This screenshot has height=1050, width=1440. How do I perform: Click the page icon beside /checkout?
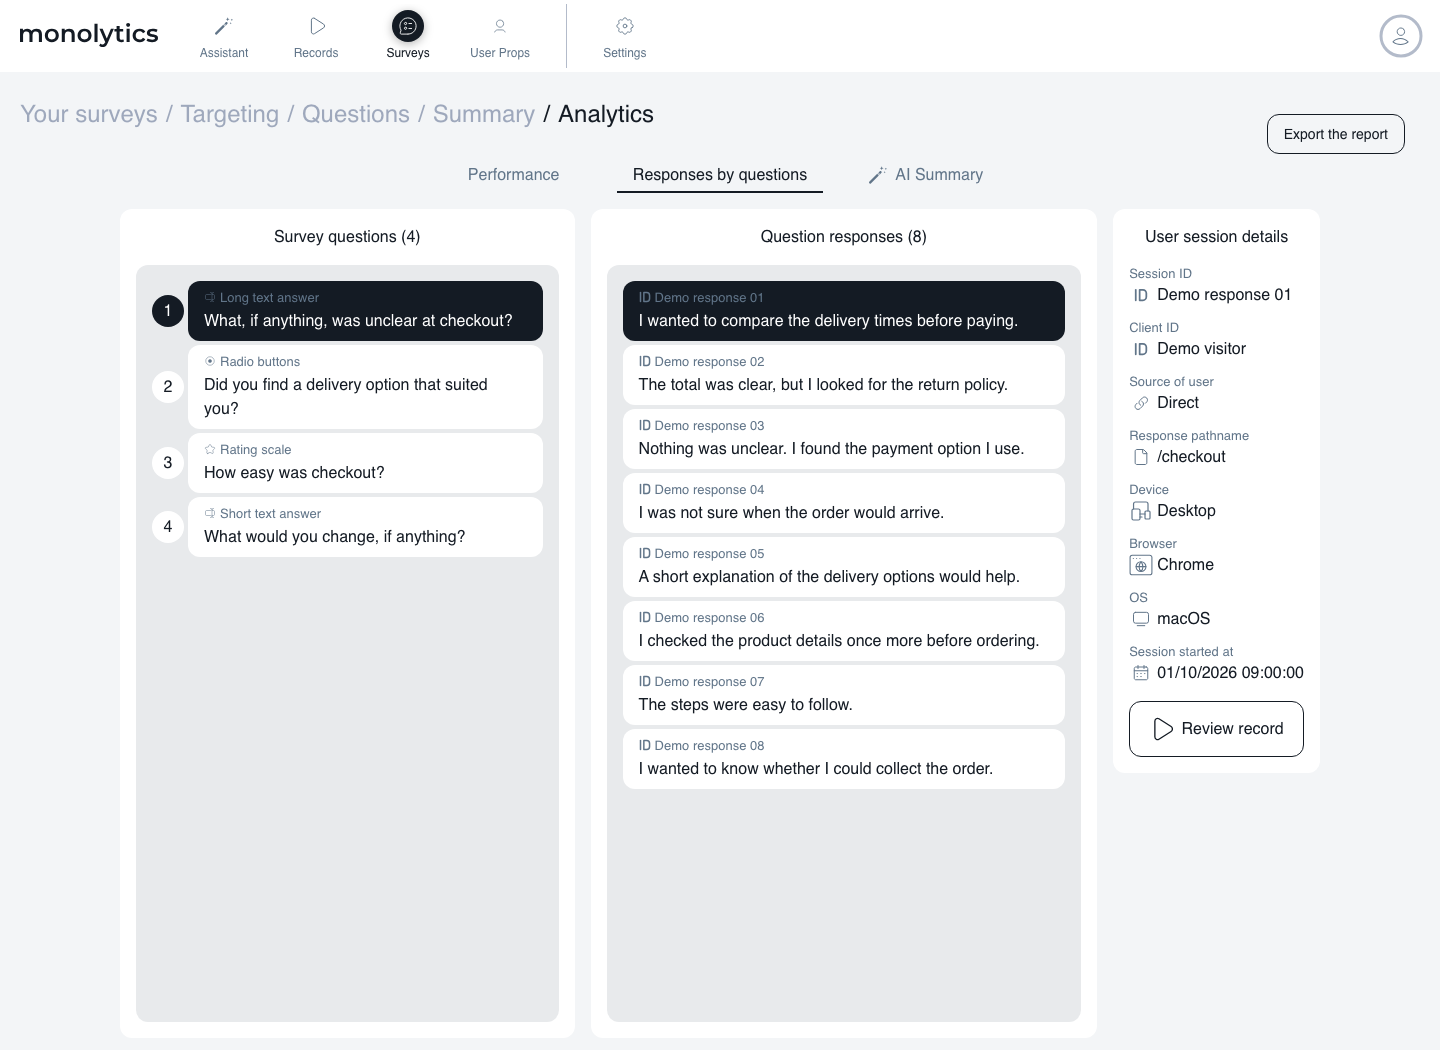click(x=1141, y=457)
